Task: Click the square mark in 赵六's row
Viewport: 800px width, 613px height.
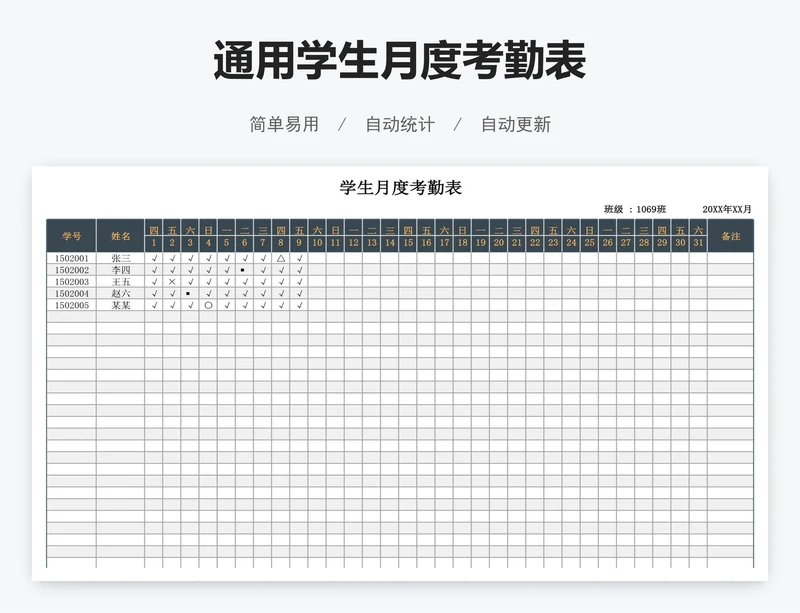Action: tap(188, 293)
